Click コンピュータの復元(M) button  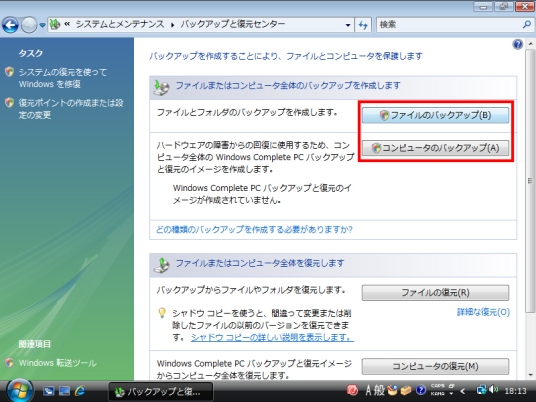[435, 366]
